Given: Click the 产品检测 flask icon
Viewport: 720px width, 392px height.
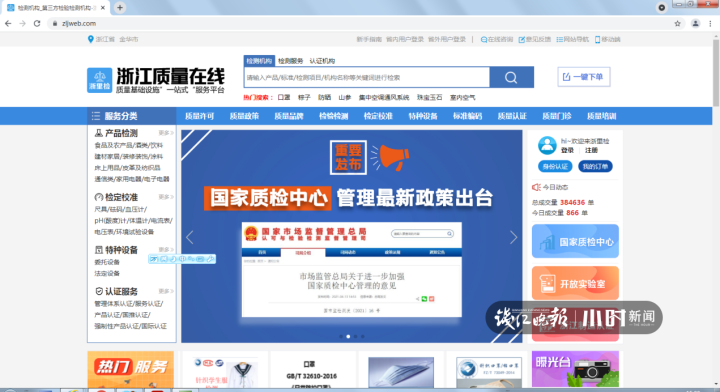Looking at the screenshot, I should coord(98,133).
